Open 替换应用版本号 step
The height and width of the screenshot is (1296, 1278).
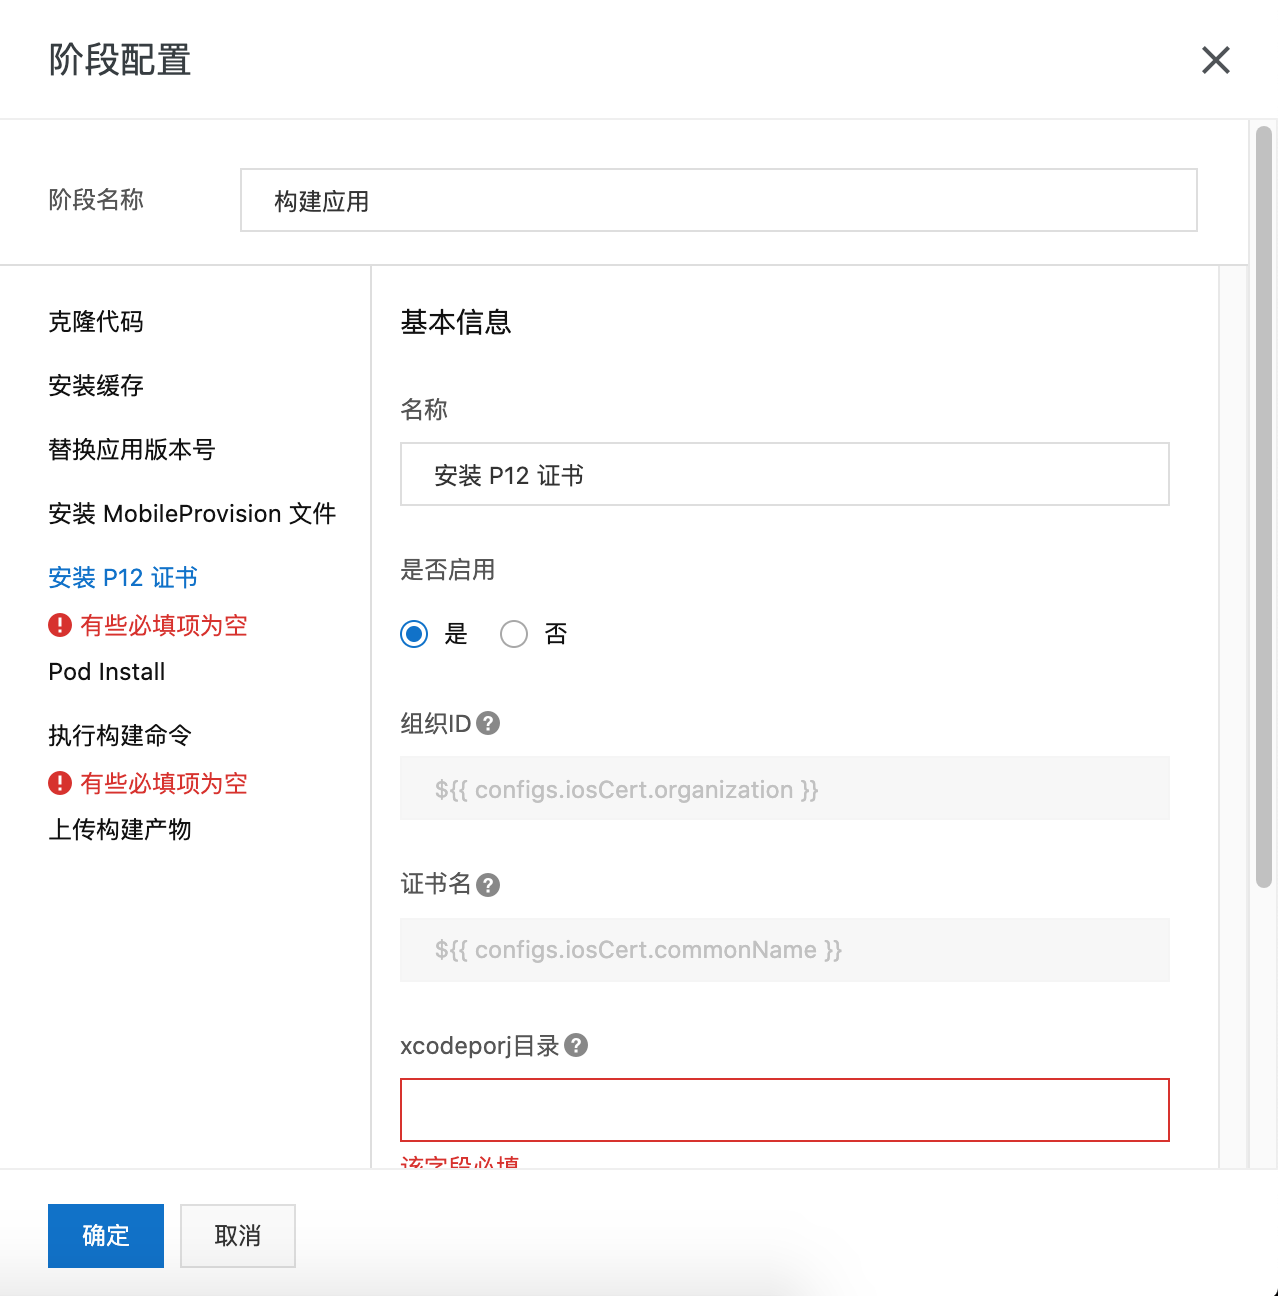point(132,450)
